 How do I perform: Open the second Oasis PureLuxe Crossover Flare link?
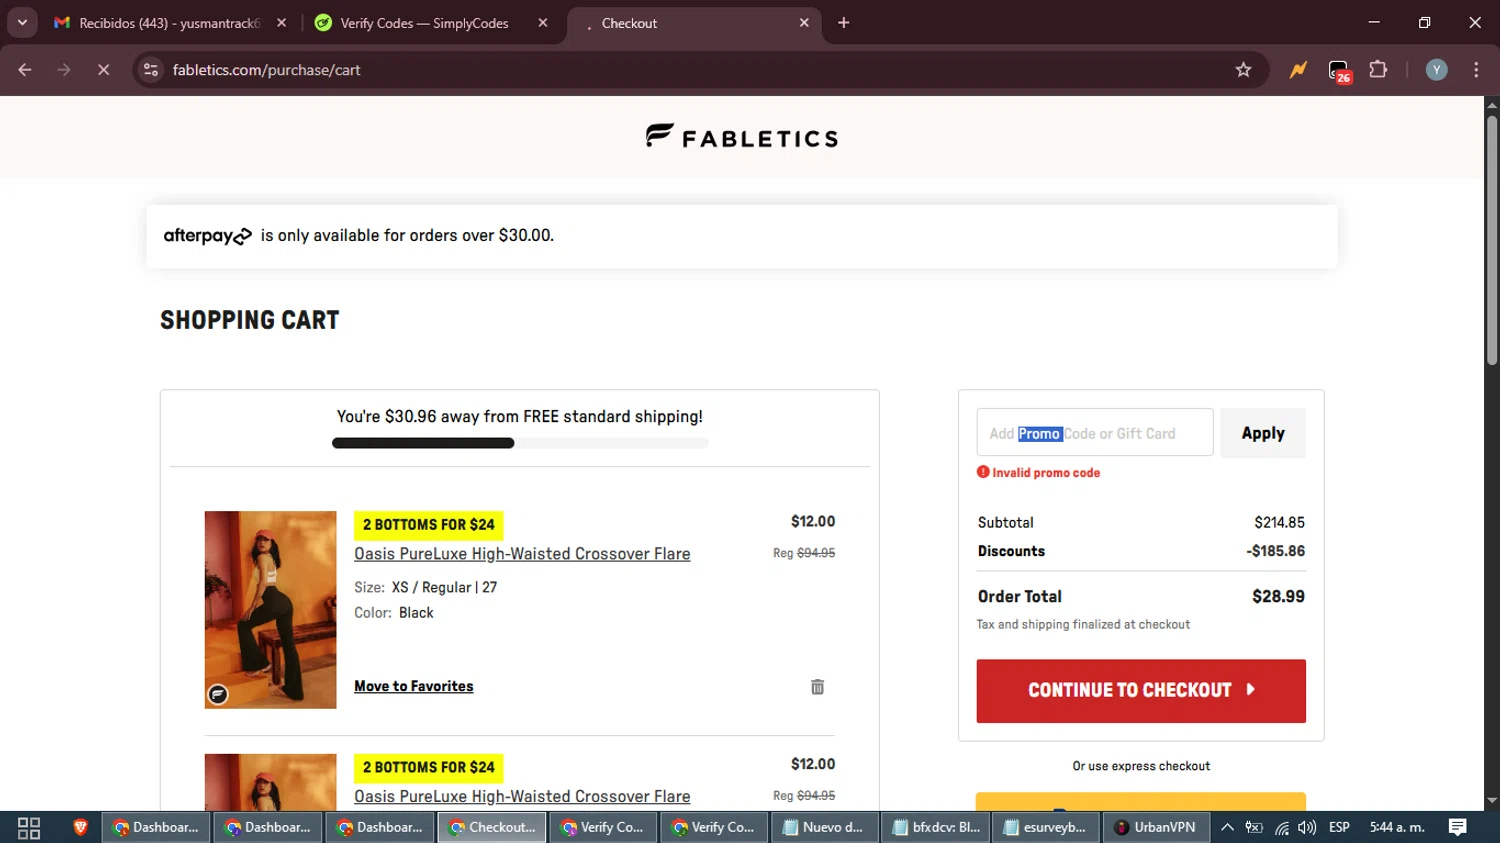click(x=522, y=797)
